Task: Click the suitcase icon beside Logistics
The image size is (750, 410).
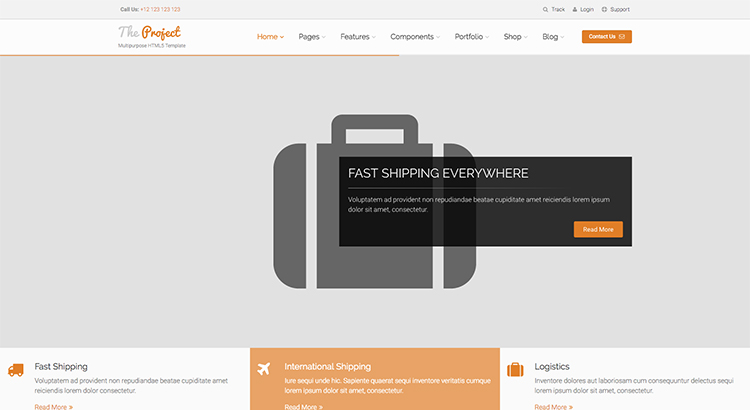Action: pos(515,370)
